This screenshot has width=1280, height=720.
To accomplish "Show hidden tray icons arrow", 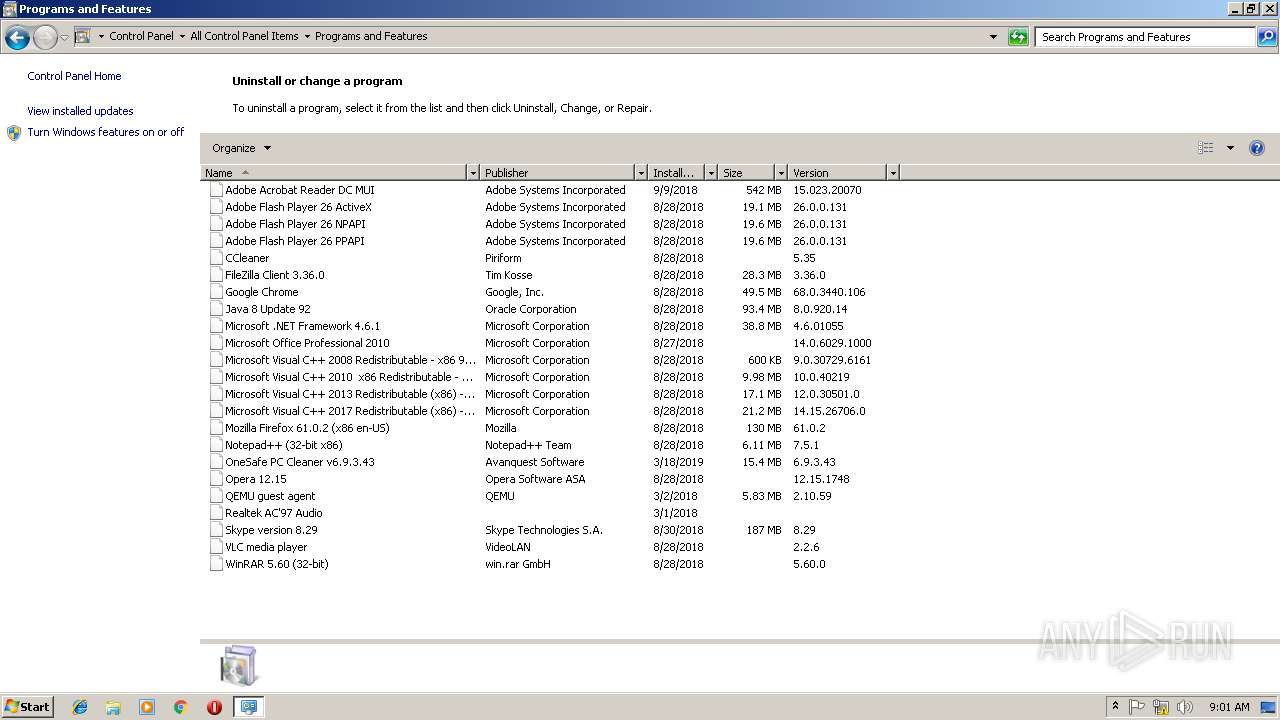I will (1115, 706).
